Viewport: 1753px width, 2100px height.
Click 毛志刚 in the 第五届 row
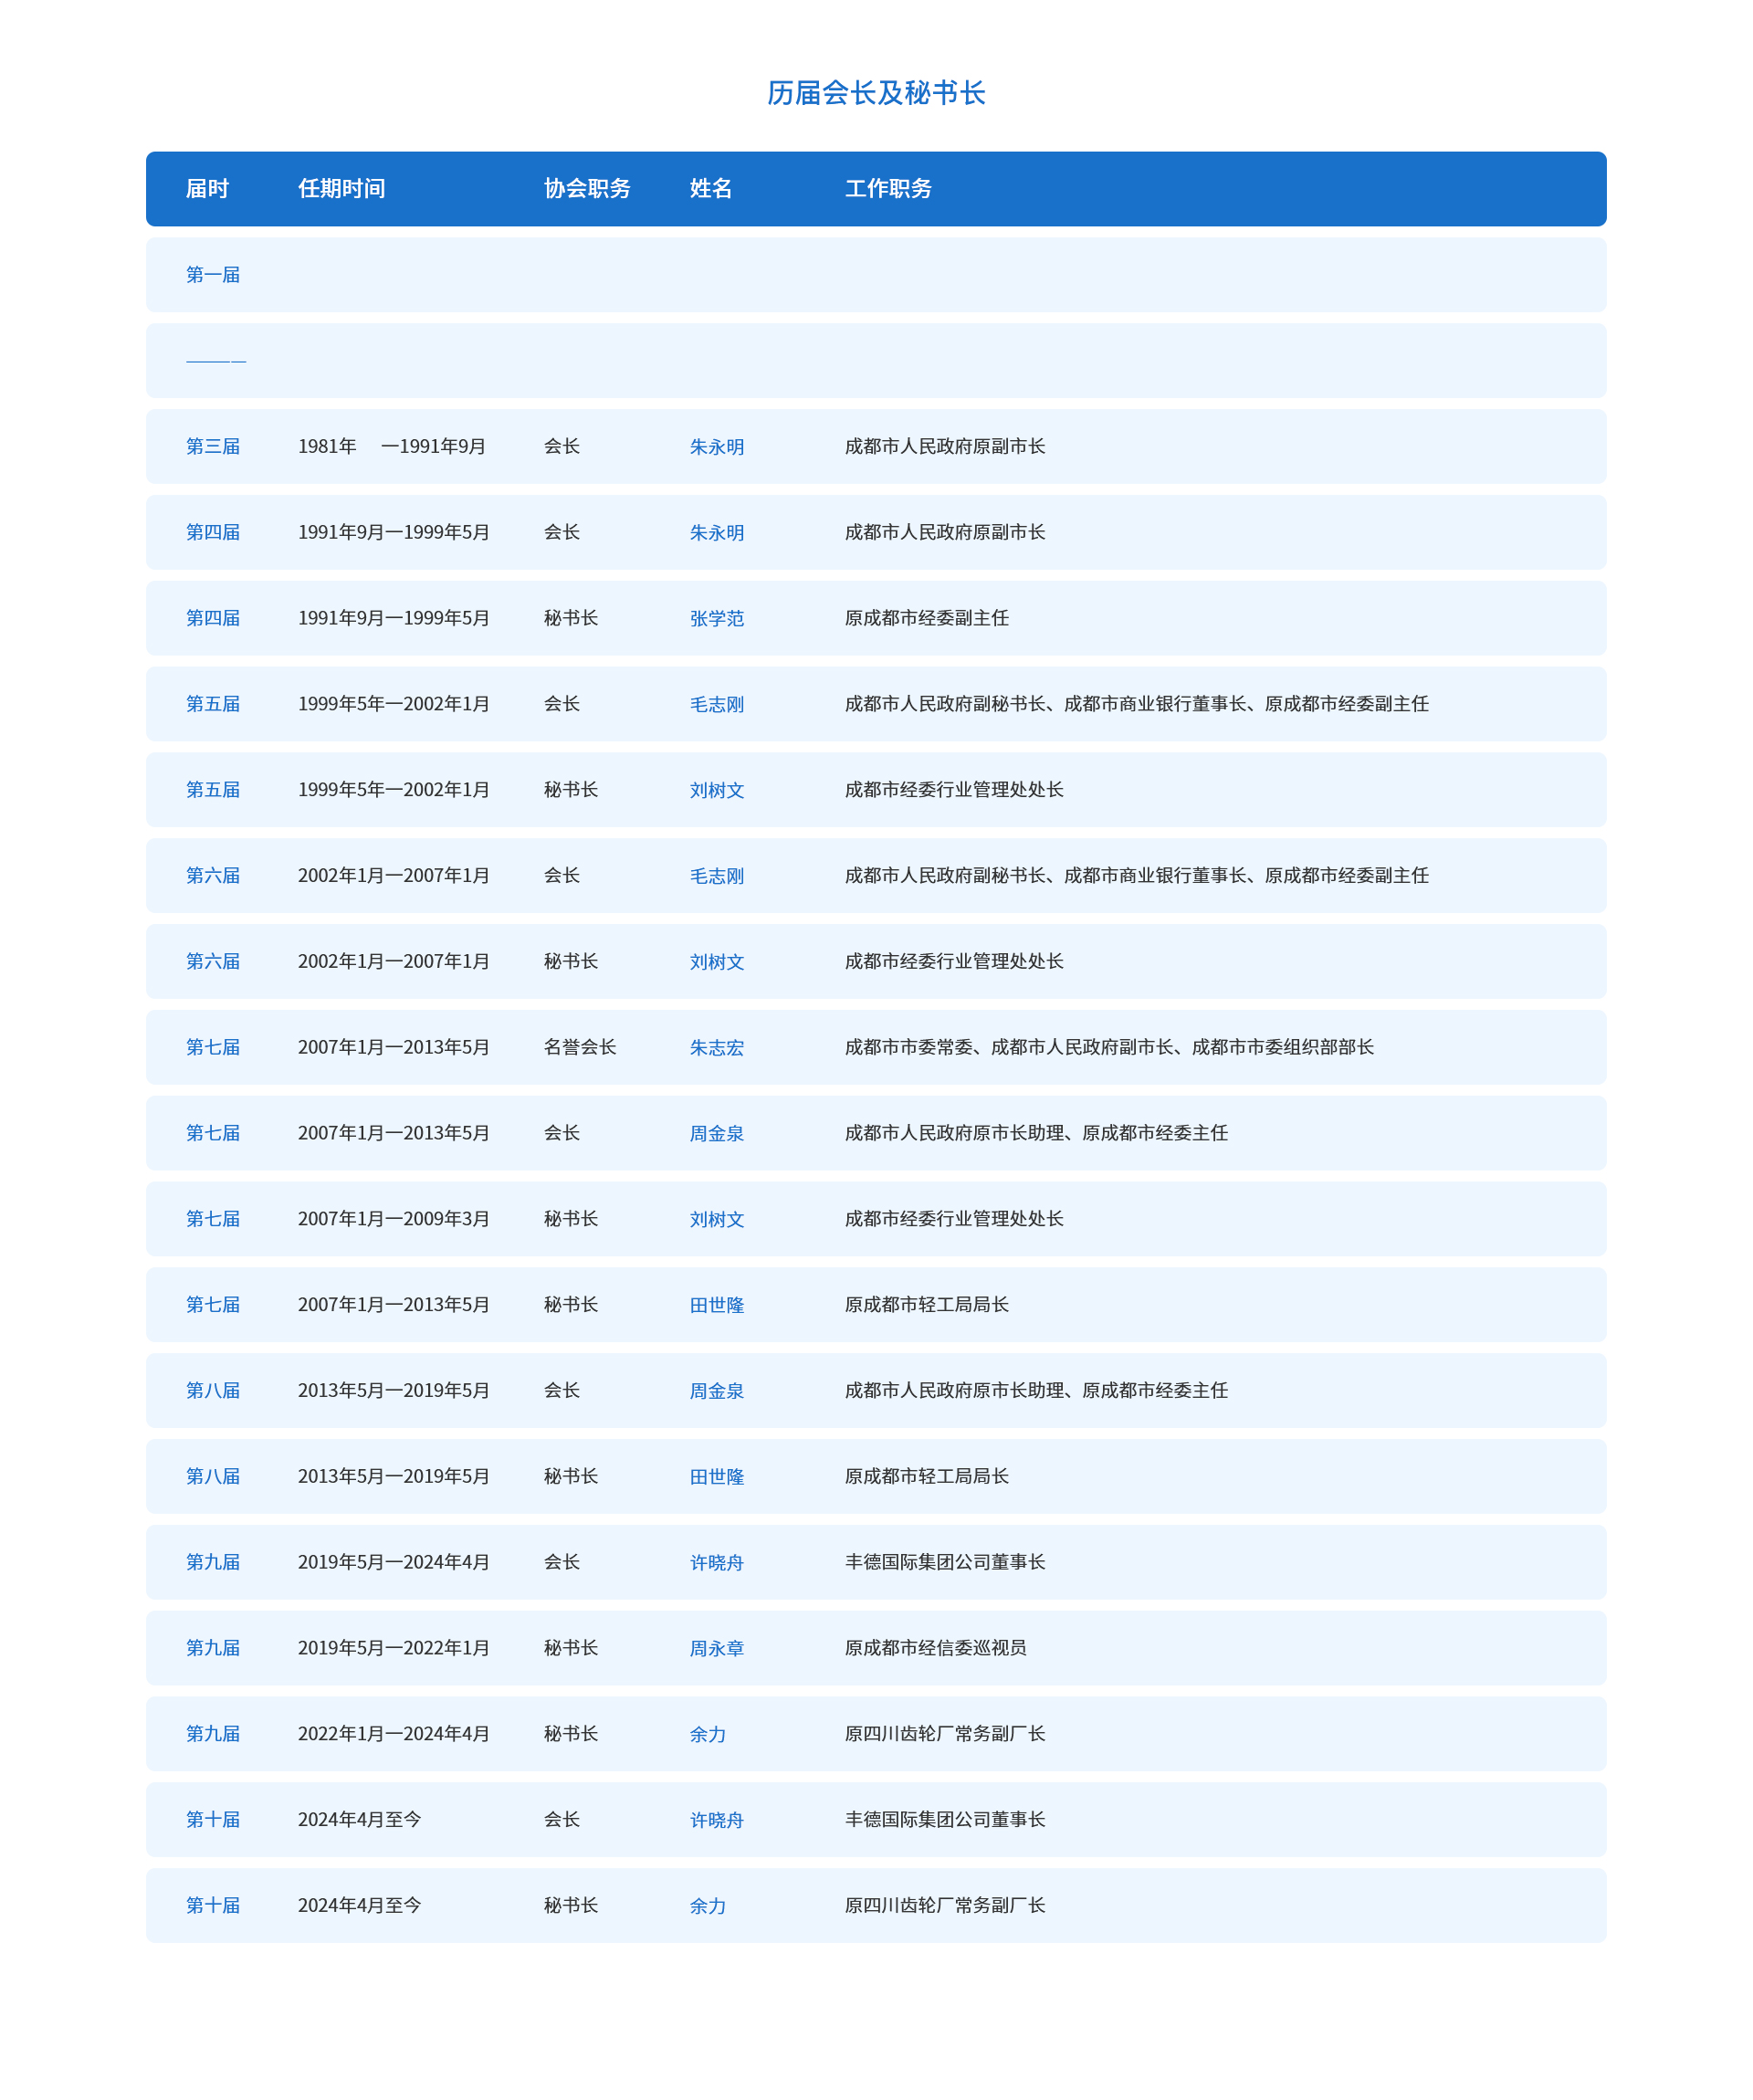[717, 705]
